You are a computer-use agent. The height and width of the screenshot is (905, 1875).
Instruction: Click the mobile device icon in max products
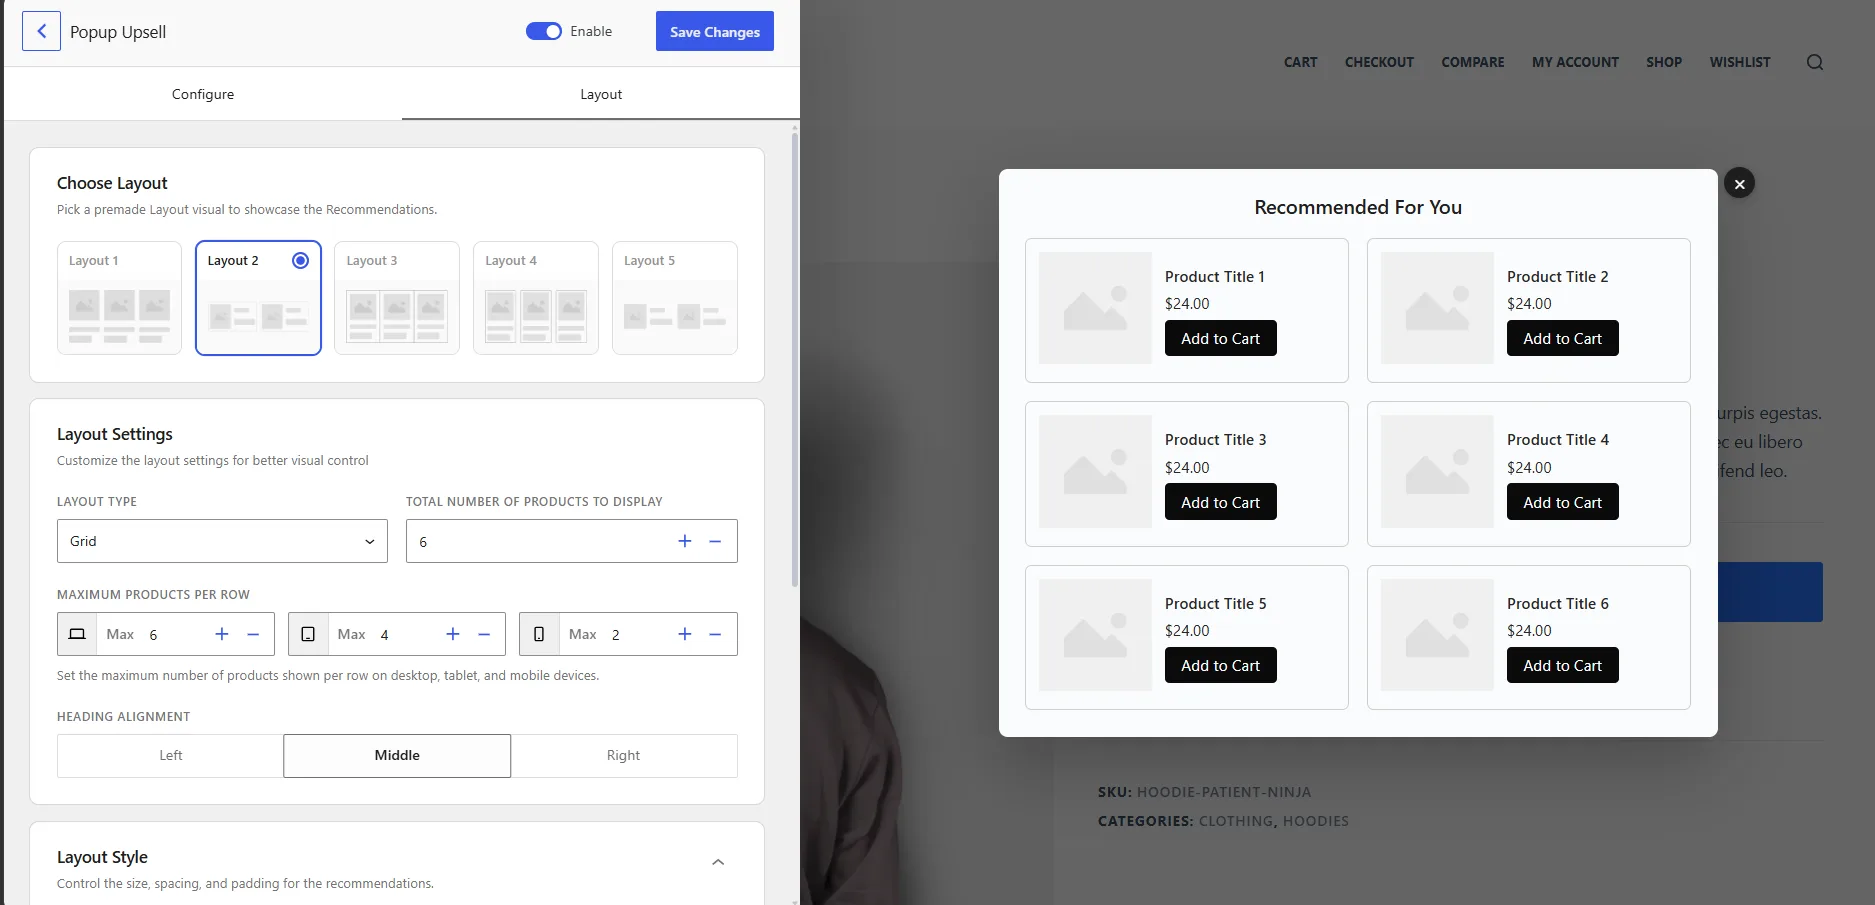(539, 634)
